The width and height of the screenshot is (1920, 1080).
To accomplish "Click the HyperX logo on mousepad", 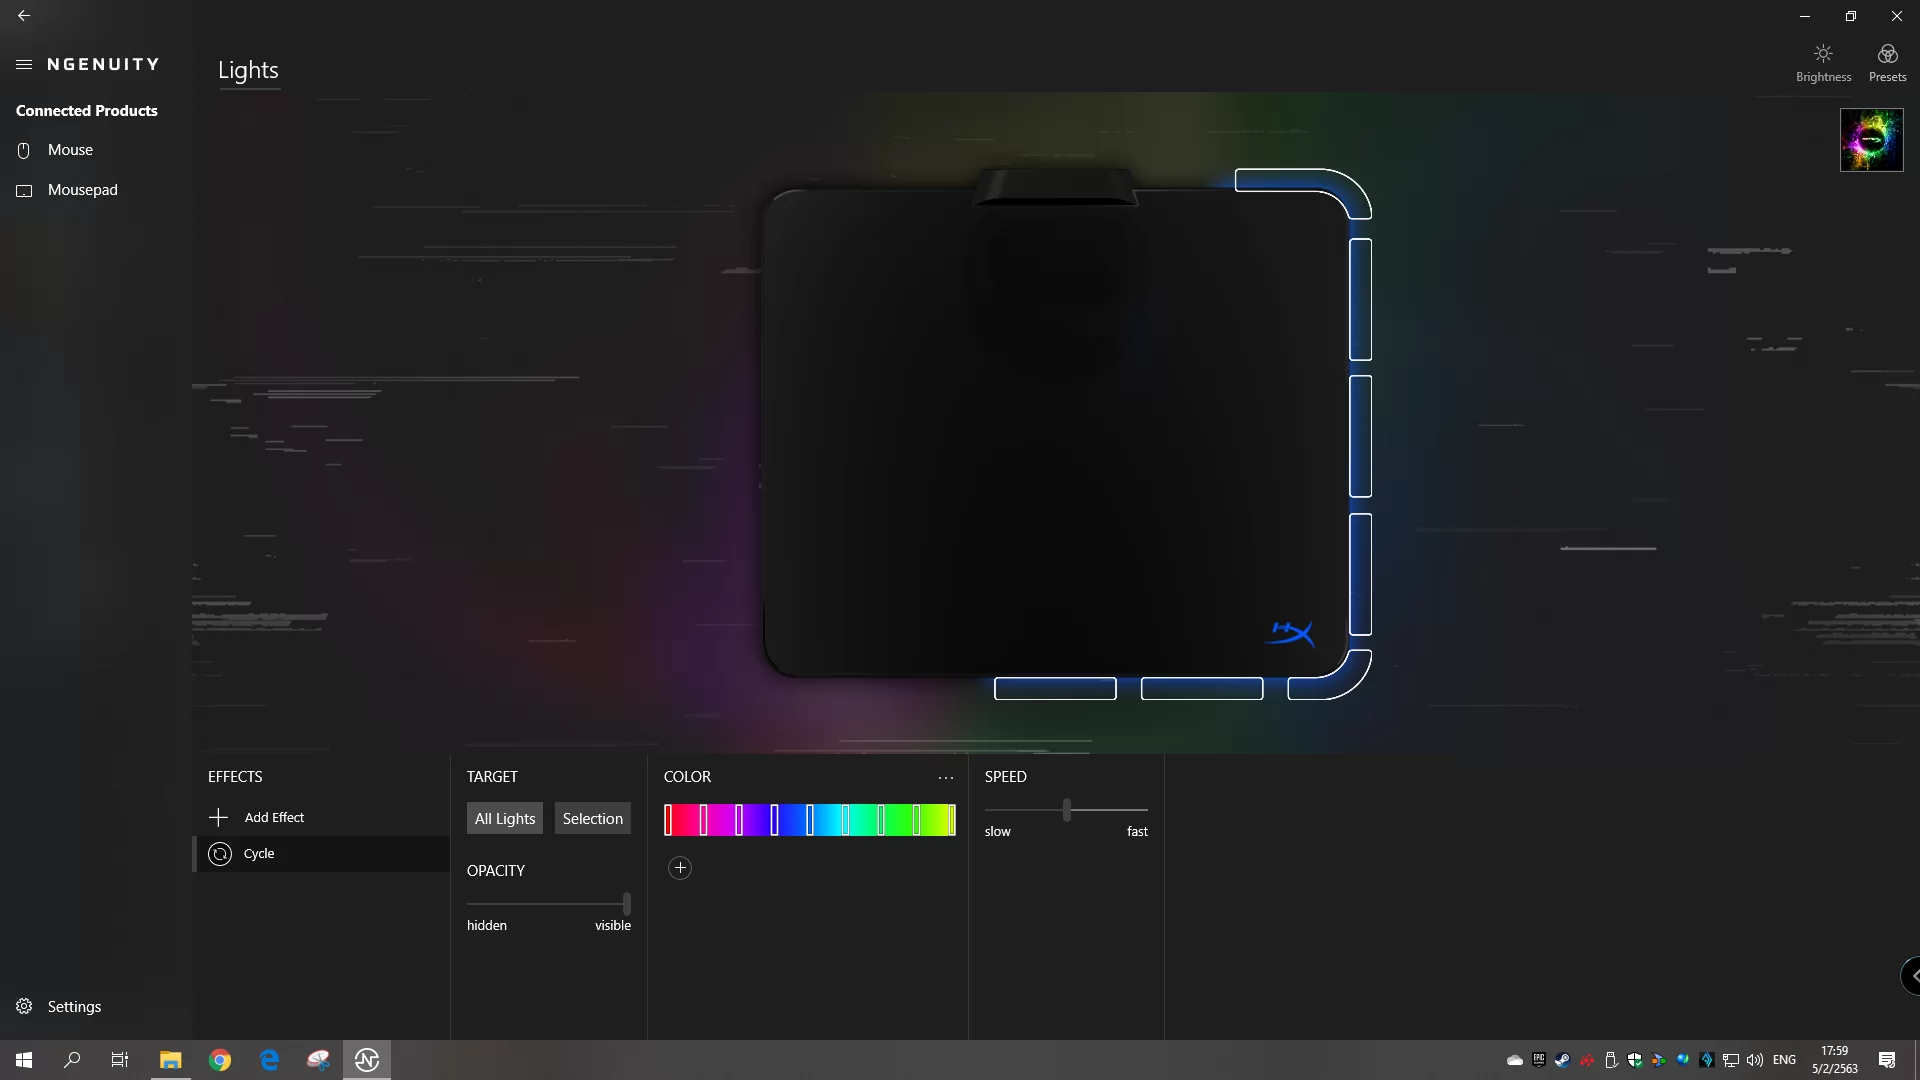I will [x=1290, y=633].
